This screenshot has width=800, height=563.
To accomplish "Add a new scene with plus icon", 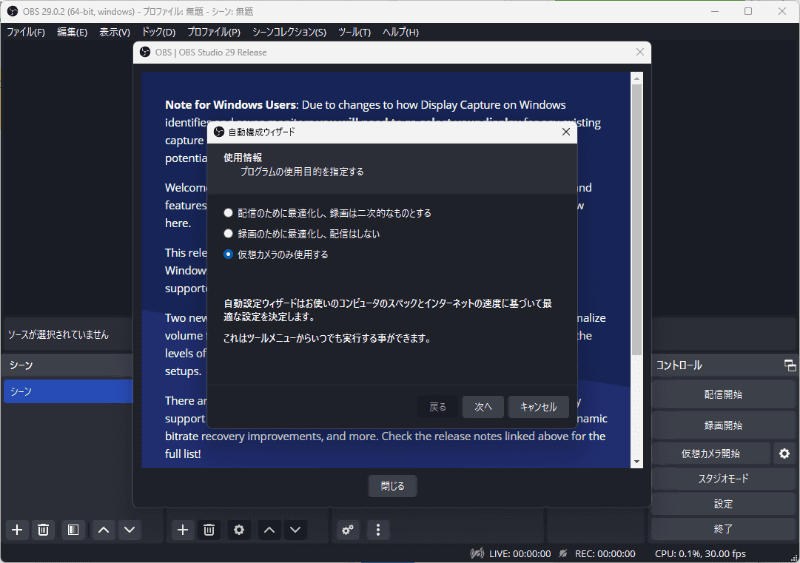I will 17,530.
